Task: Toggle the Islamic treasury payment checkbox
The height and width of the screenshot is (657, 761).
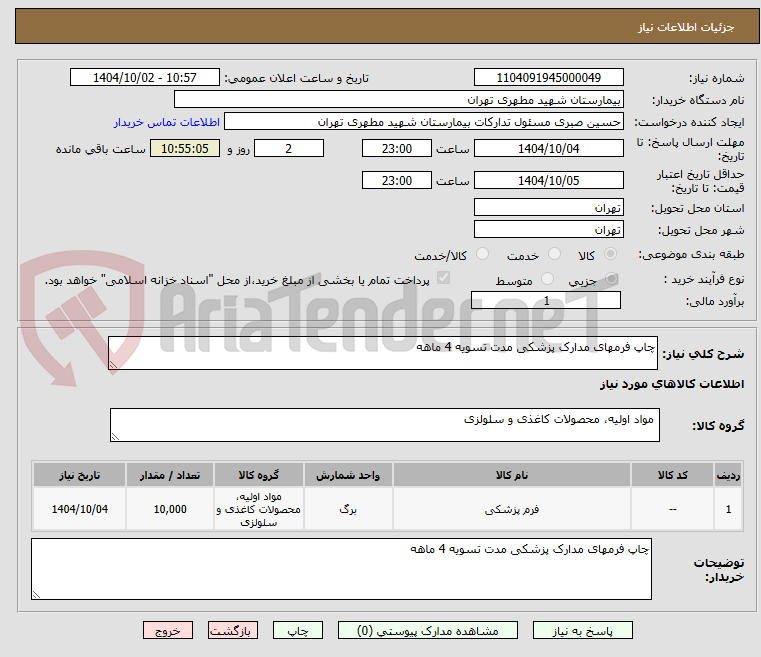Action: tap(443, 278)
